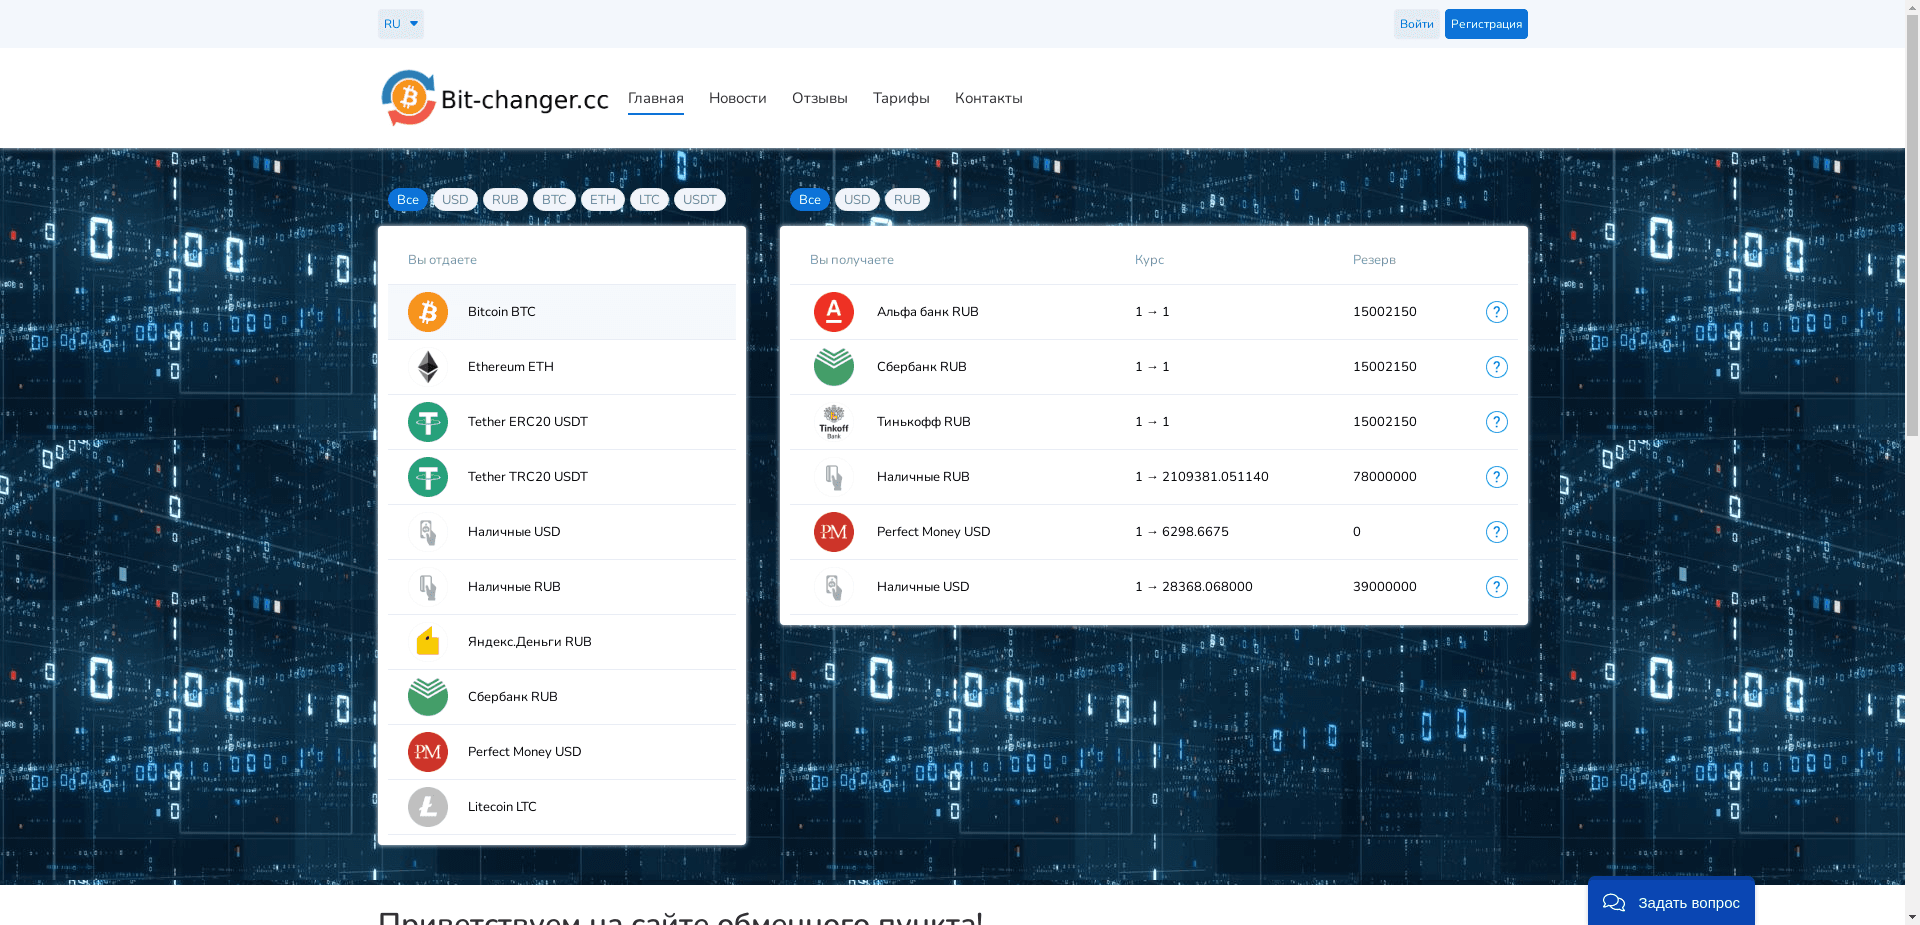This screenshot has height=925, width=1920.
Task: Click the Войти login button
Action: (1416, 24)
